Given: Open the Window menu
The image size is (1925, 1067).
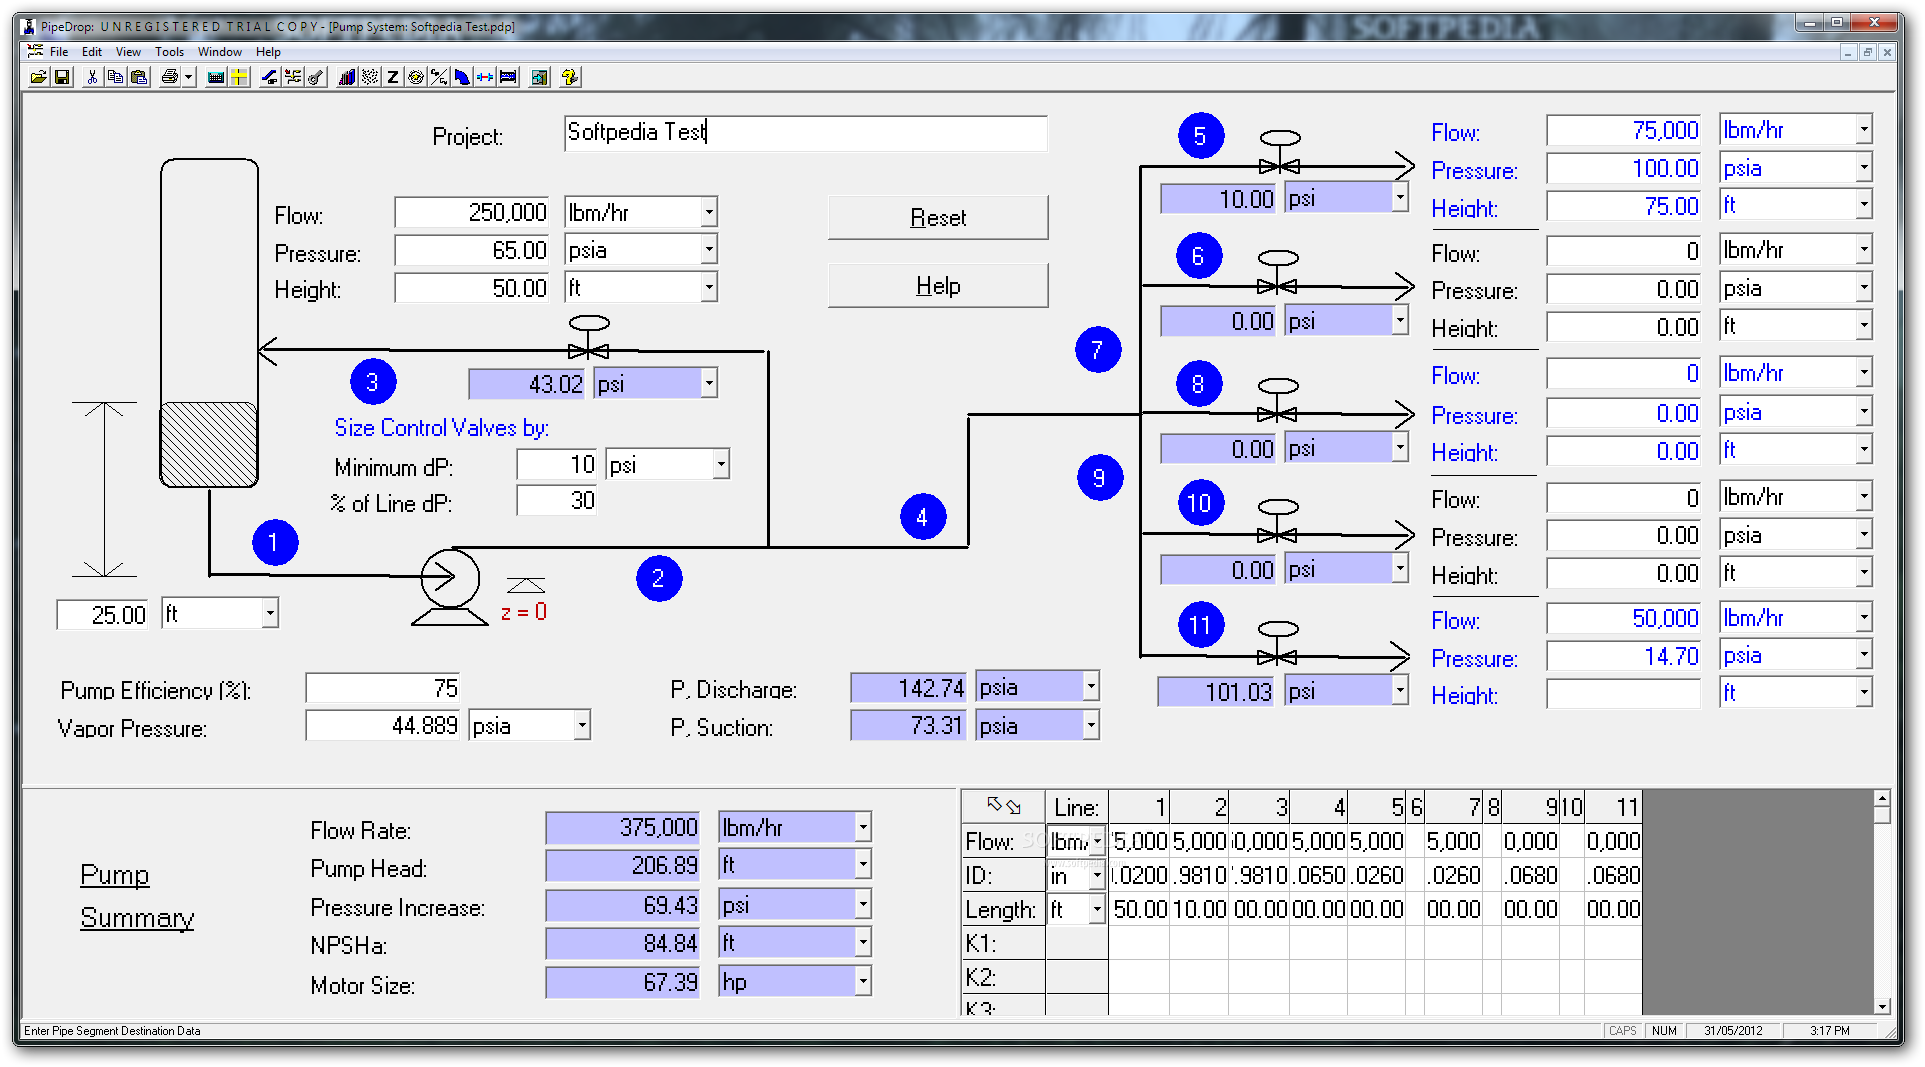Looking at the screenshot, I should tap(219, 52).
